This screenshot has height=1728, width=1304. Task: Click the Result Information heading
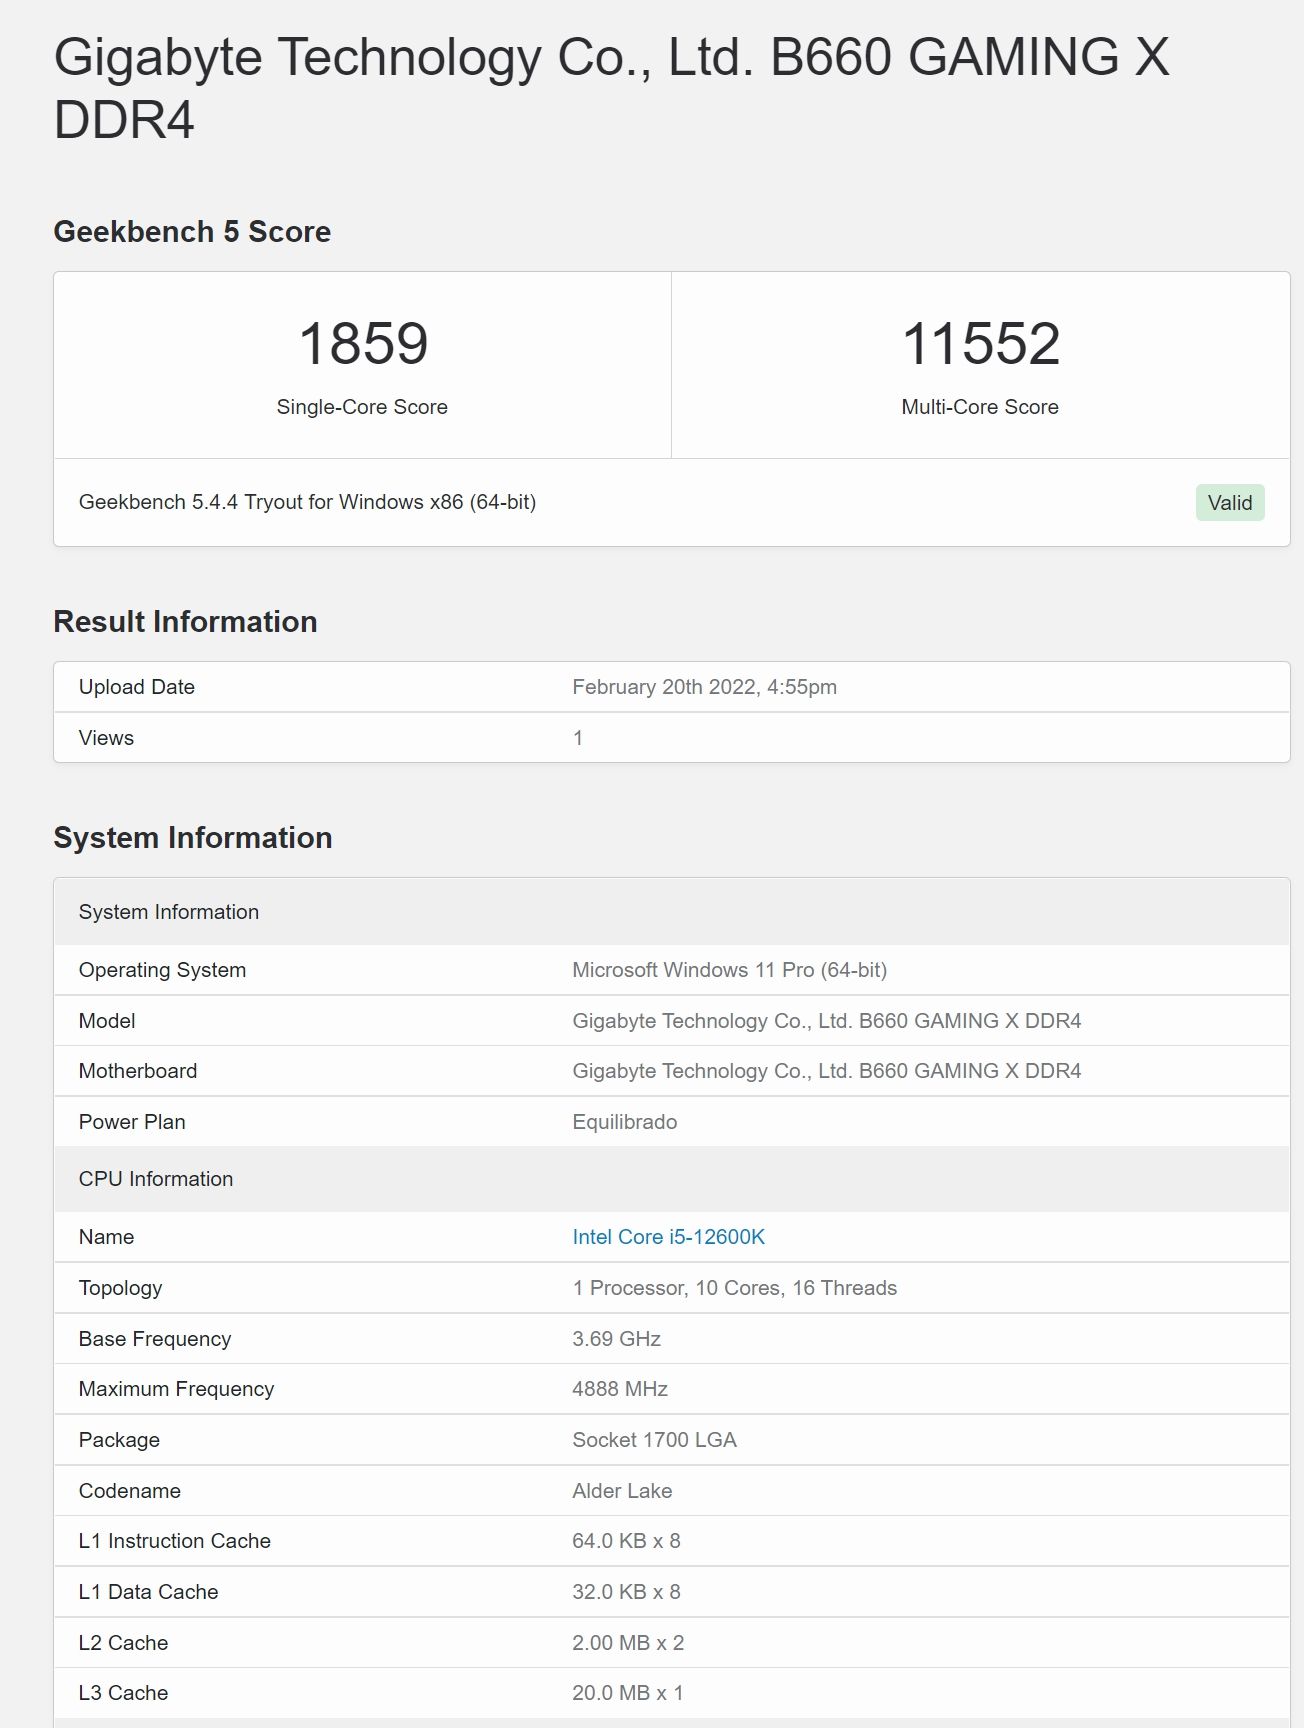185,622
